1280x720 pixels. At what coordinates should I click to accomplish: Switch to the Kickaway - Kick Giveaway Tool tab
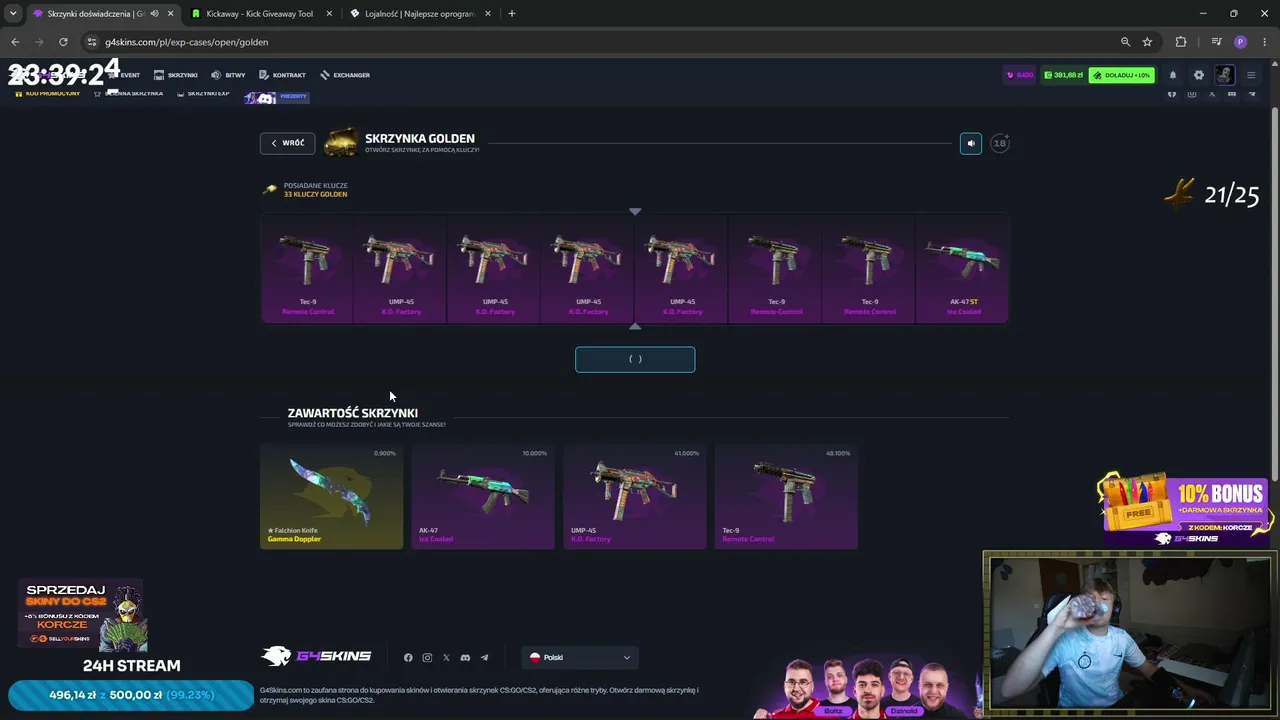pos(259,14)
